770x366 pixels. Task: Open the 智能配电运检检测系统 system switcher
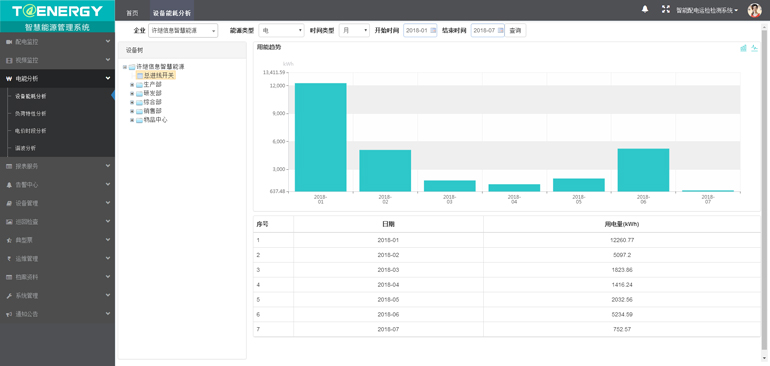click(x=707, y=10)
